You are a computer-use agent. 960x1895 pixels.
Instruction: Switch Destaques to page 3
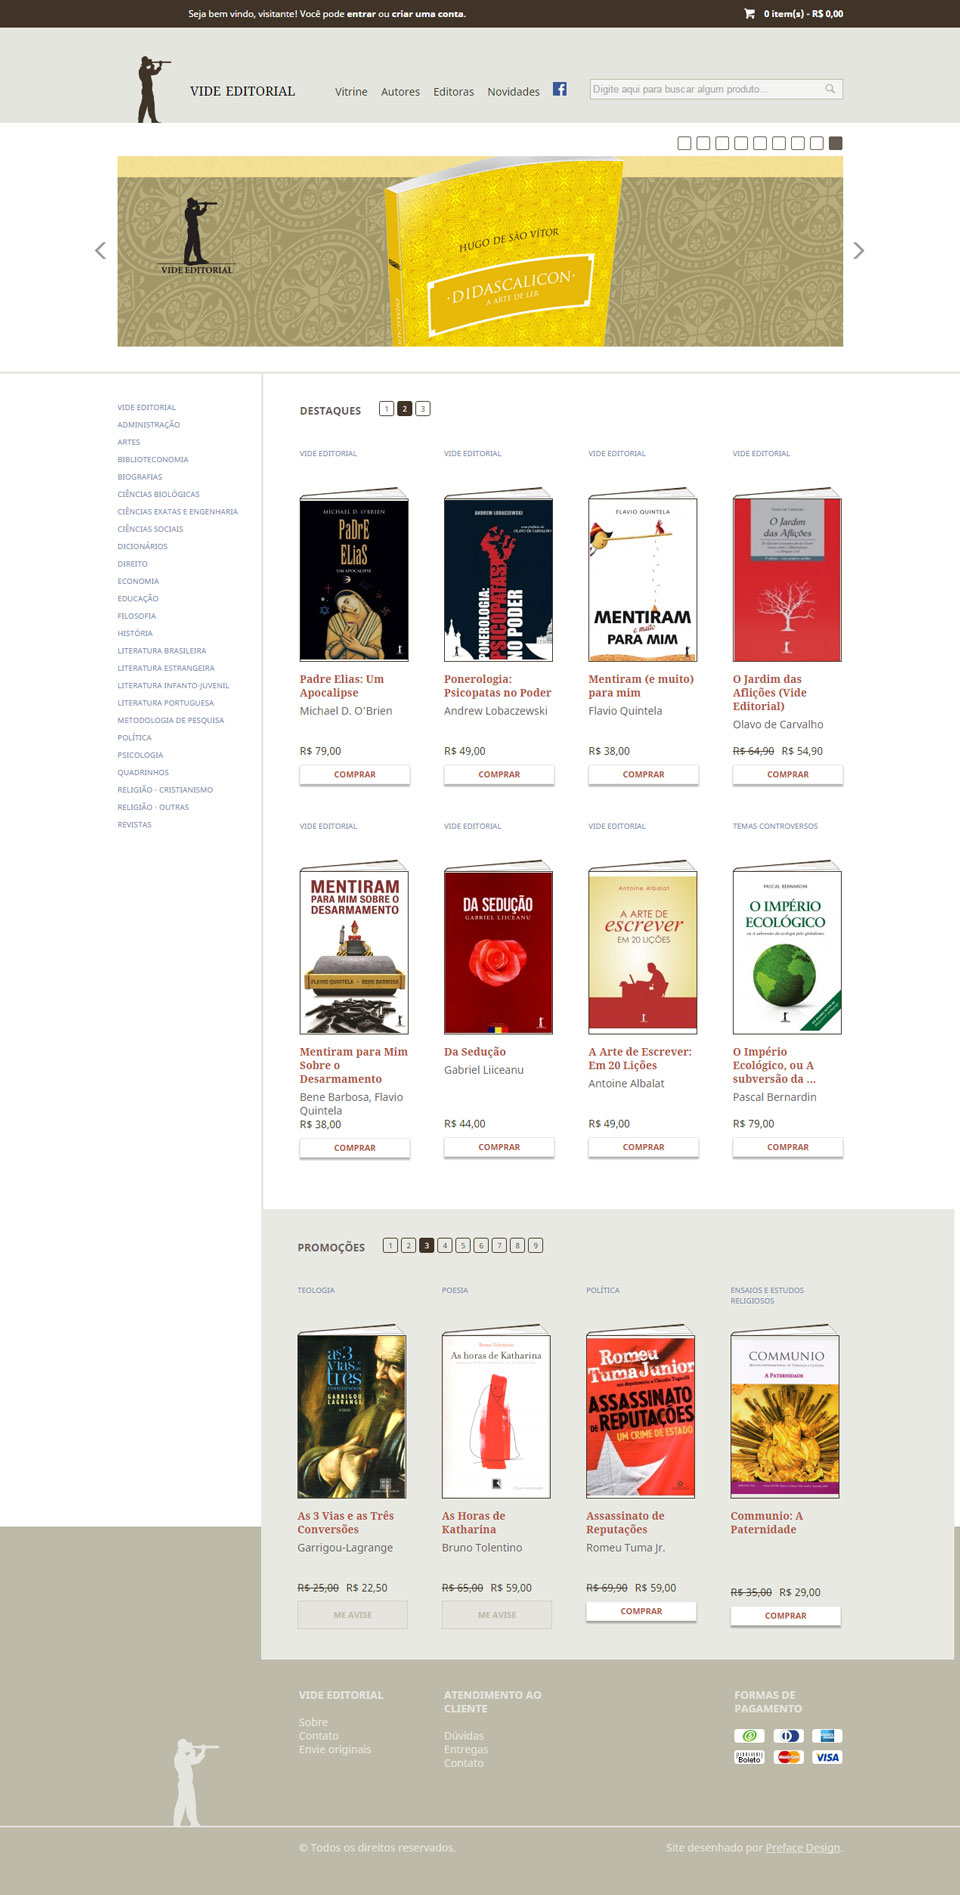pyautogui.click(x=423, y=408)
